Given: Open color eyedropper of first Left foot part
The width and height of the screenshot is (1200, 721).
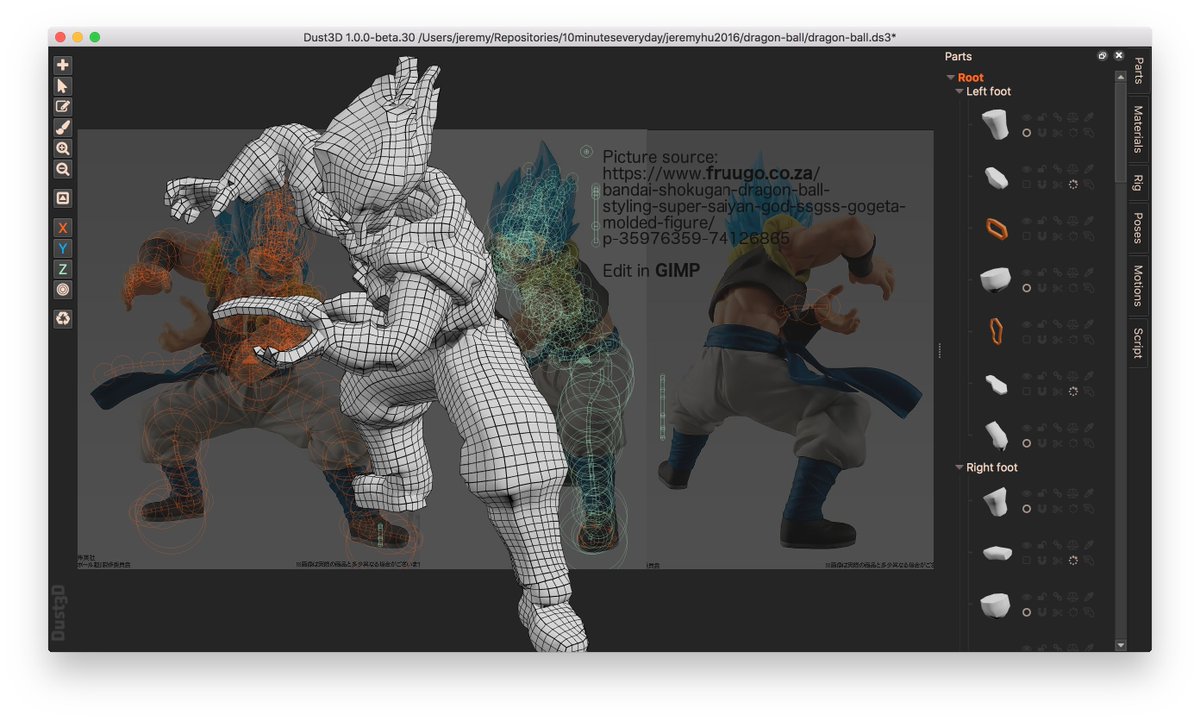Looking at the screenshot, I should pos(1088,117).
